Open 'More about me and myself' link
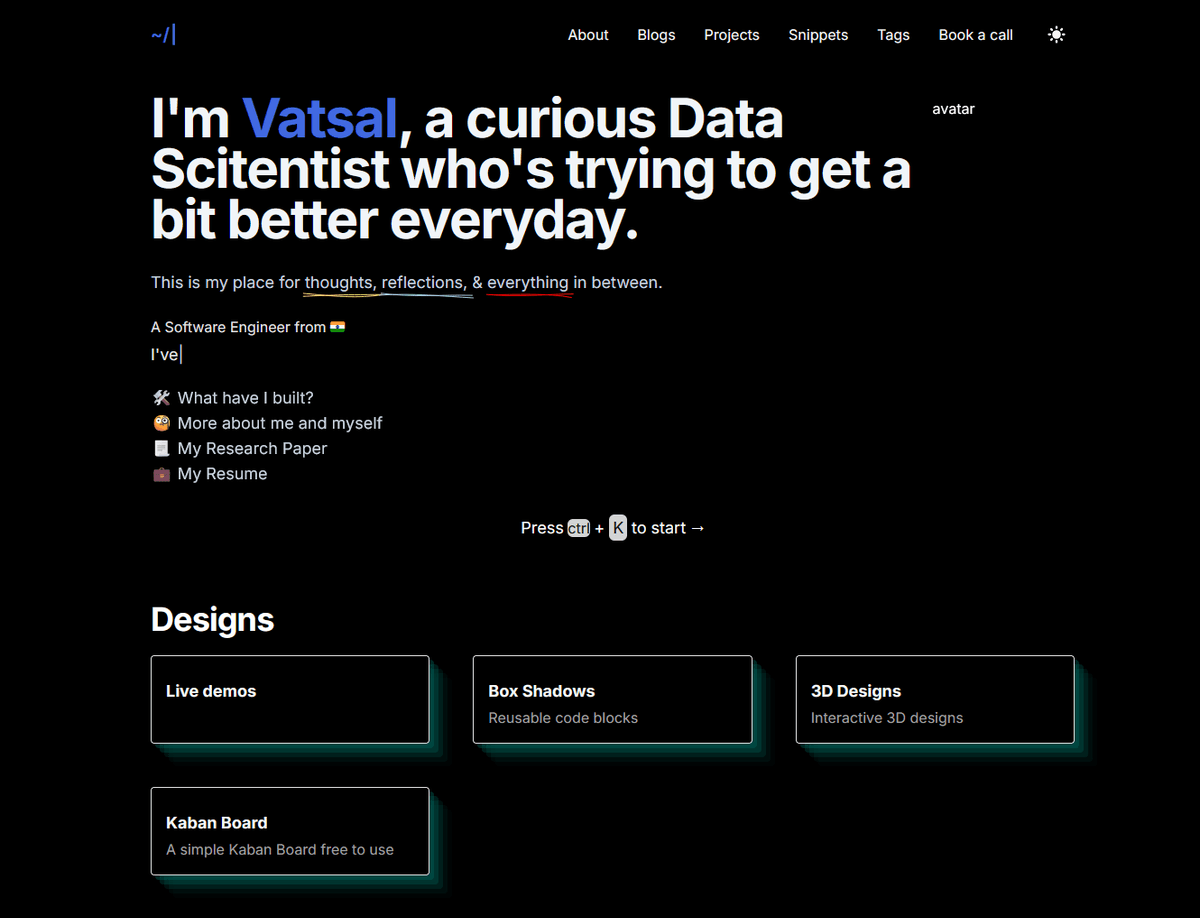Viewport: 1200px width, 918px height. point(280,423)
